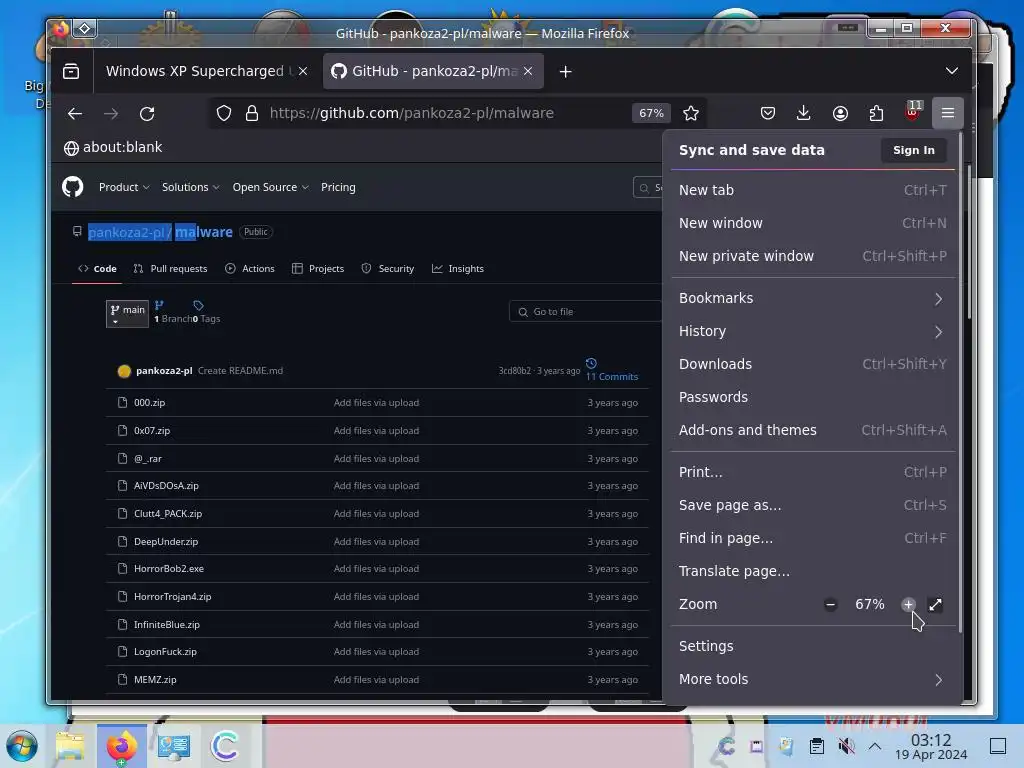The image size is (1024, 768).
Task: Open Downloads from the Firefox menu
Action: point(812,364)
